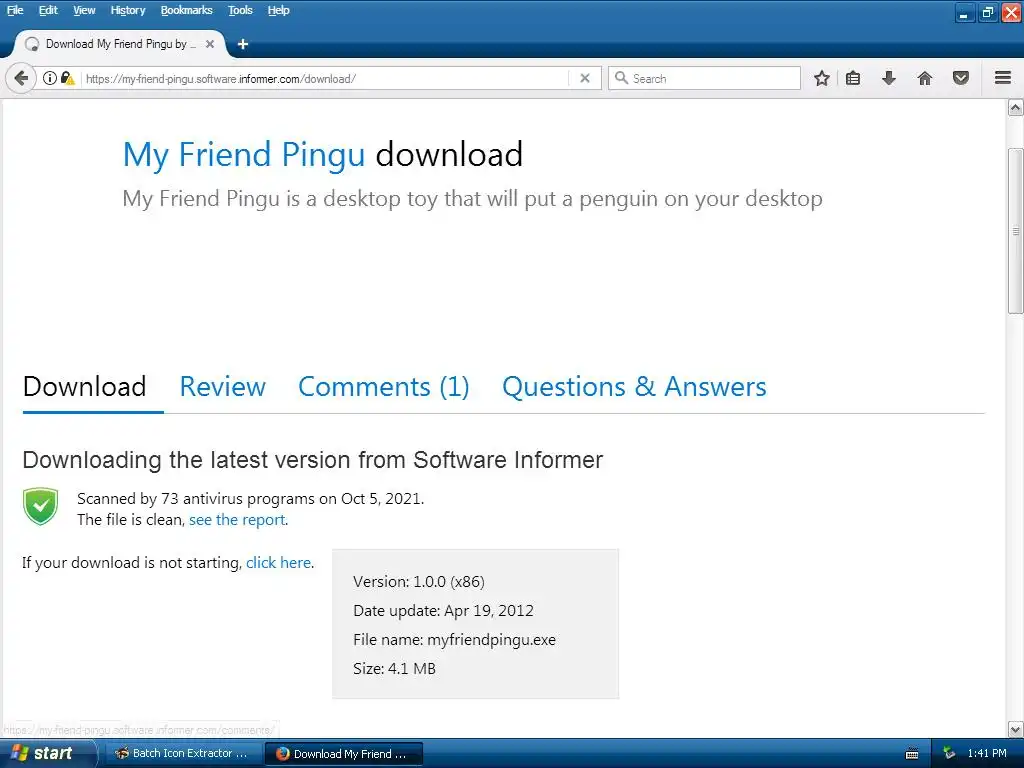The height and width of the screenshot is (768, 1024).
Task: Click into the URL address field
Action: click(x=327, y=78)
